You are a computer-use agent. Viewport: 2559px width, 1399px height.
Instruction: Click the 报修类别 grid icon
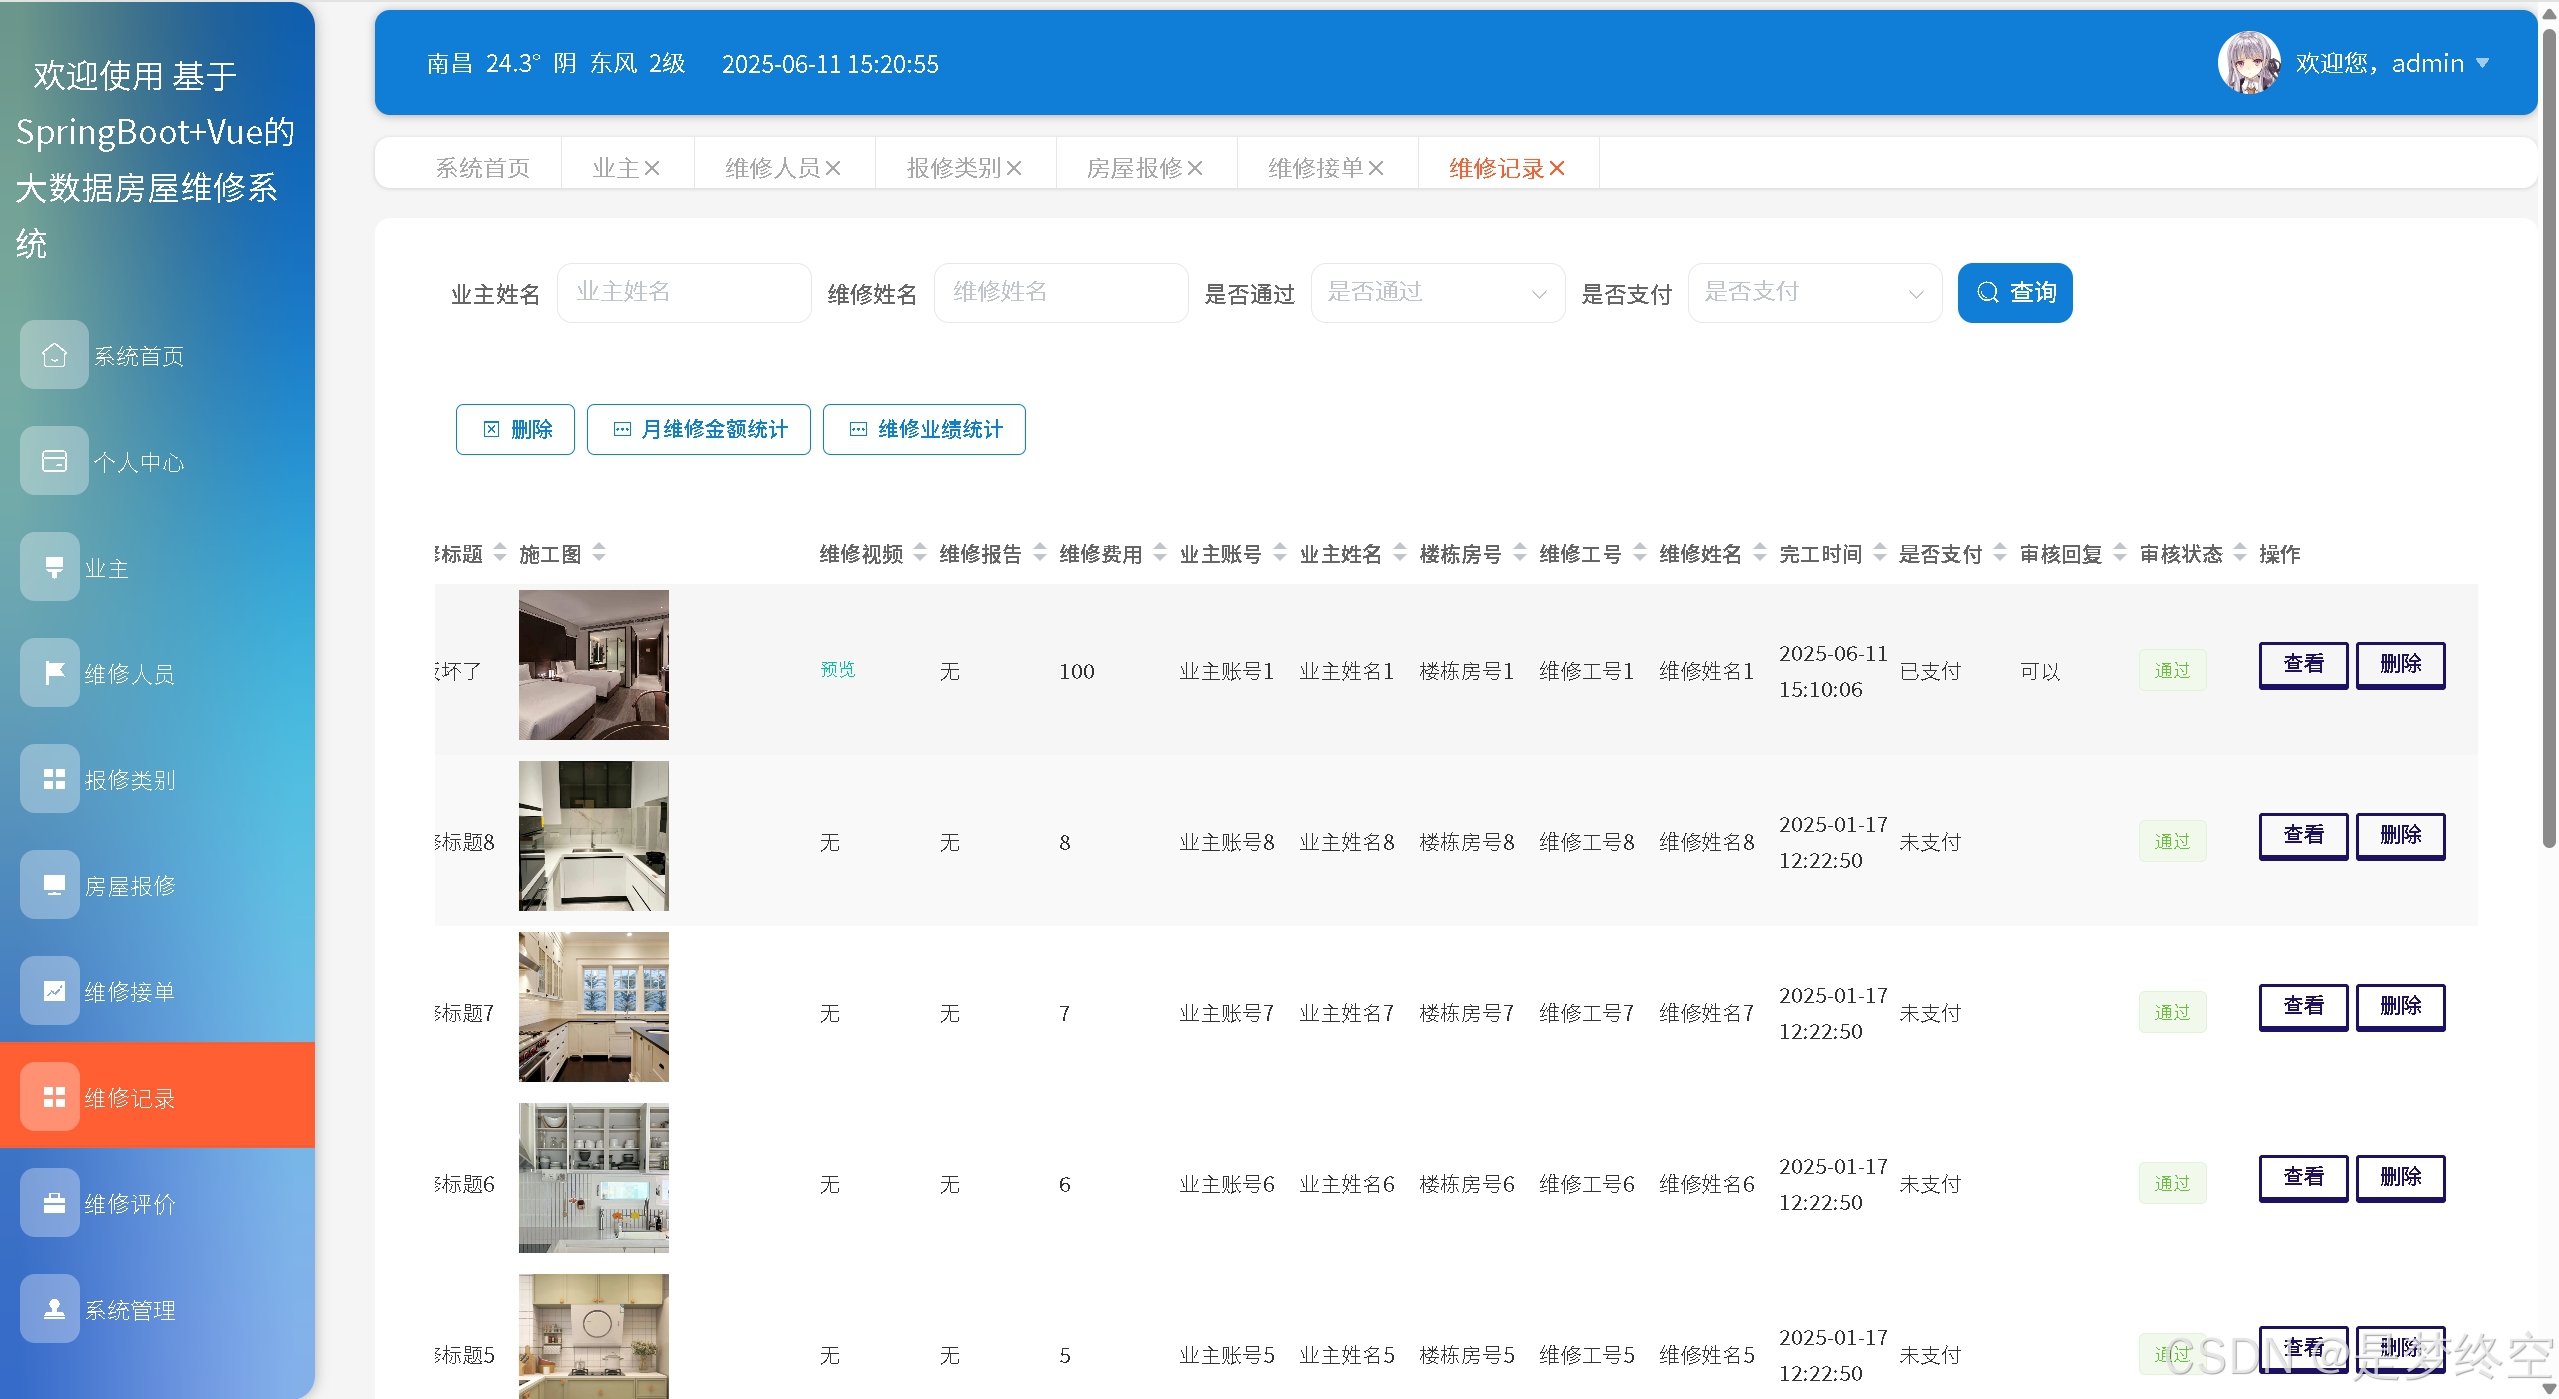[x=54, y=779]
